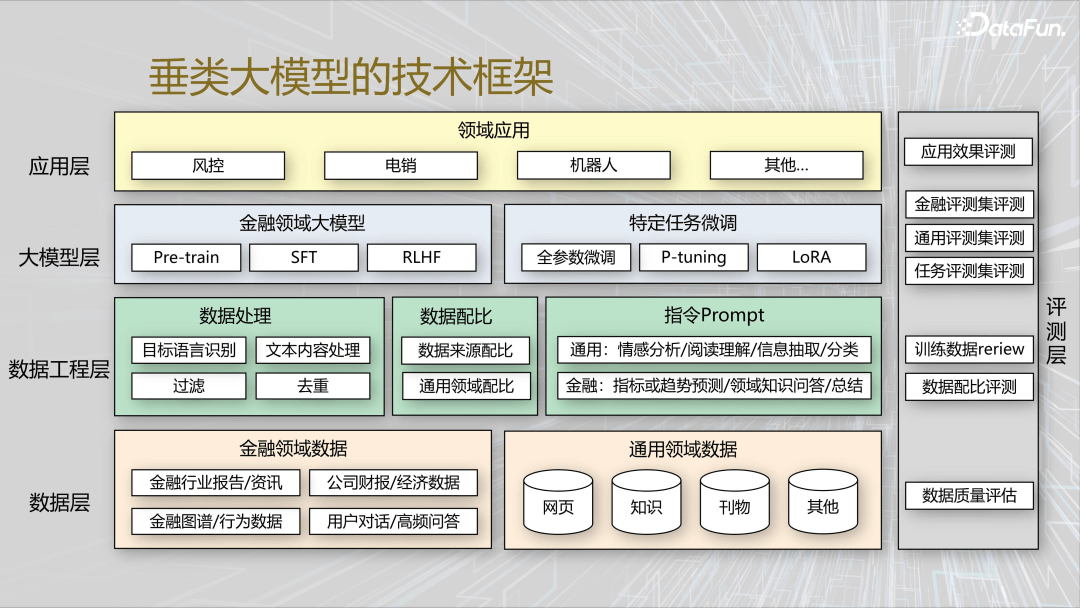
Task: Click the 数据配比 heading
Action: (x=456, y=317)
